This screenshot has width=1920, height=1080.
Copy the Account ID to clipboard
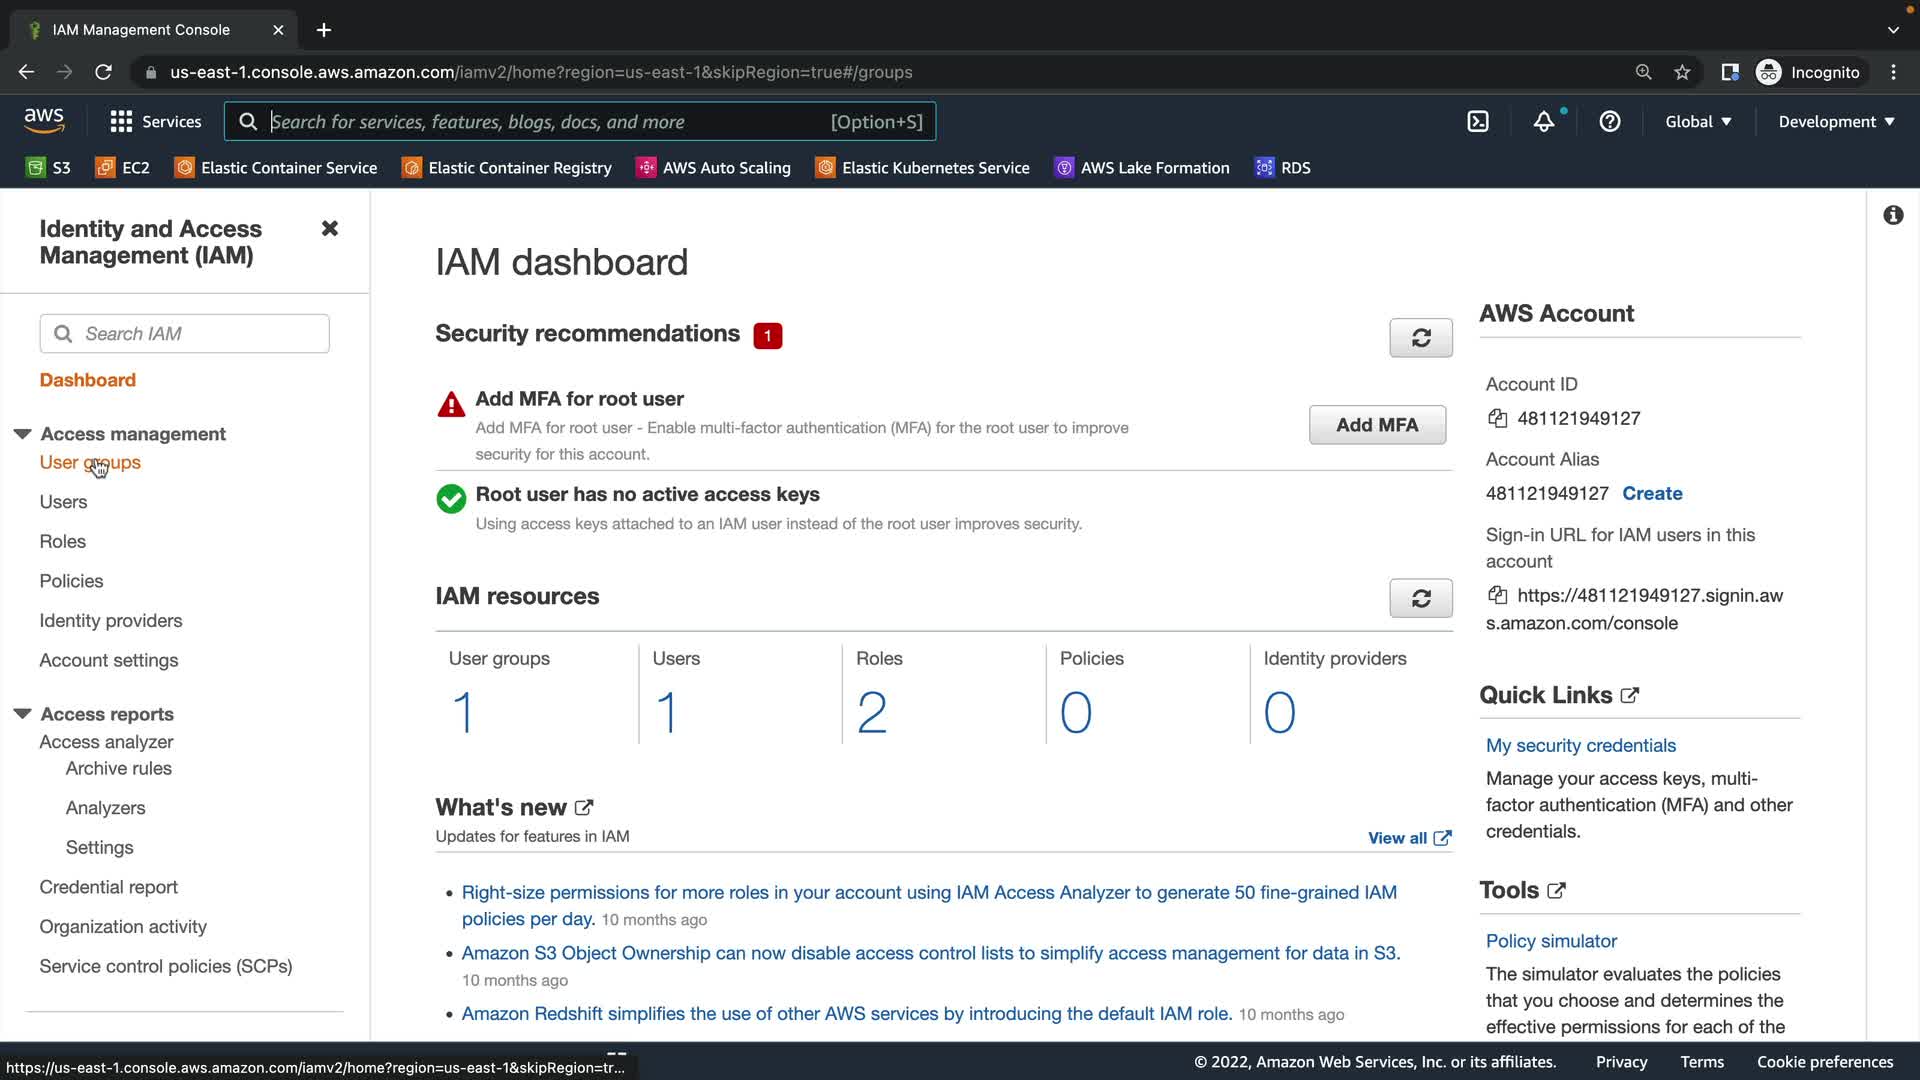(1497, 419)
